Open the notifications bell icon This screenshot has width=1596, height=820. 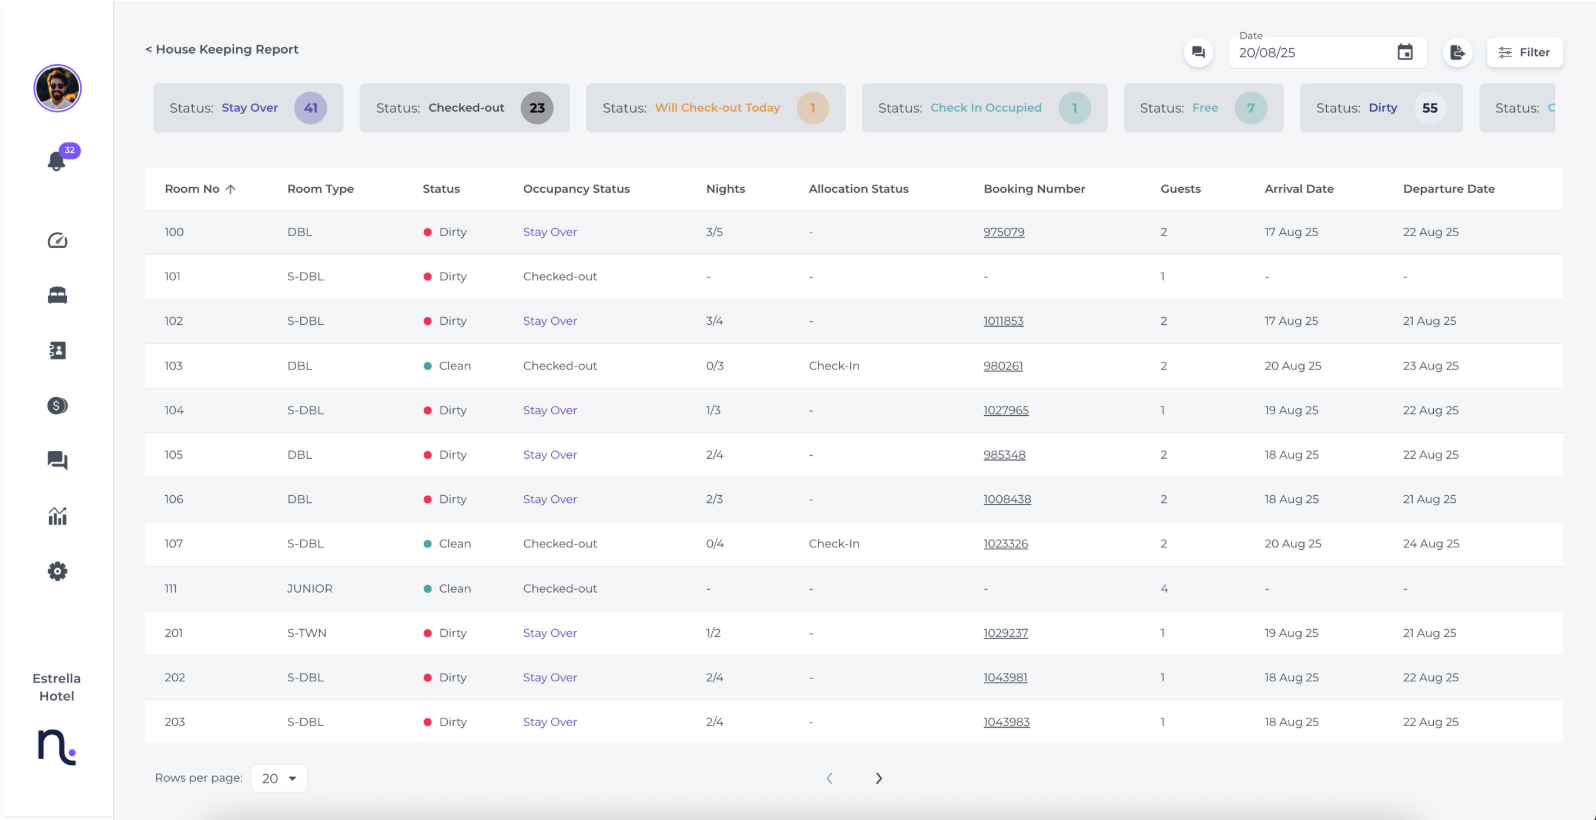(57, 161)
